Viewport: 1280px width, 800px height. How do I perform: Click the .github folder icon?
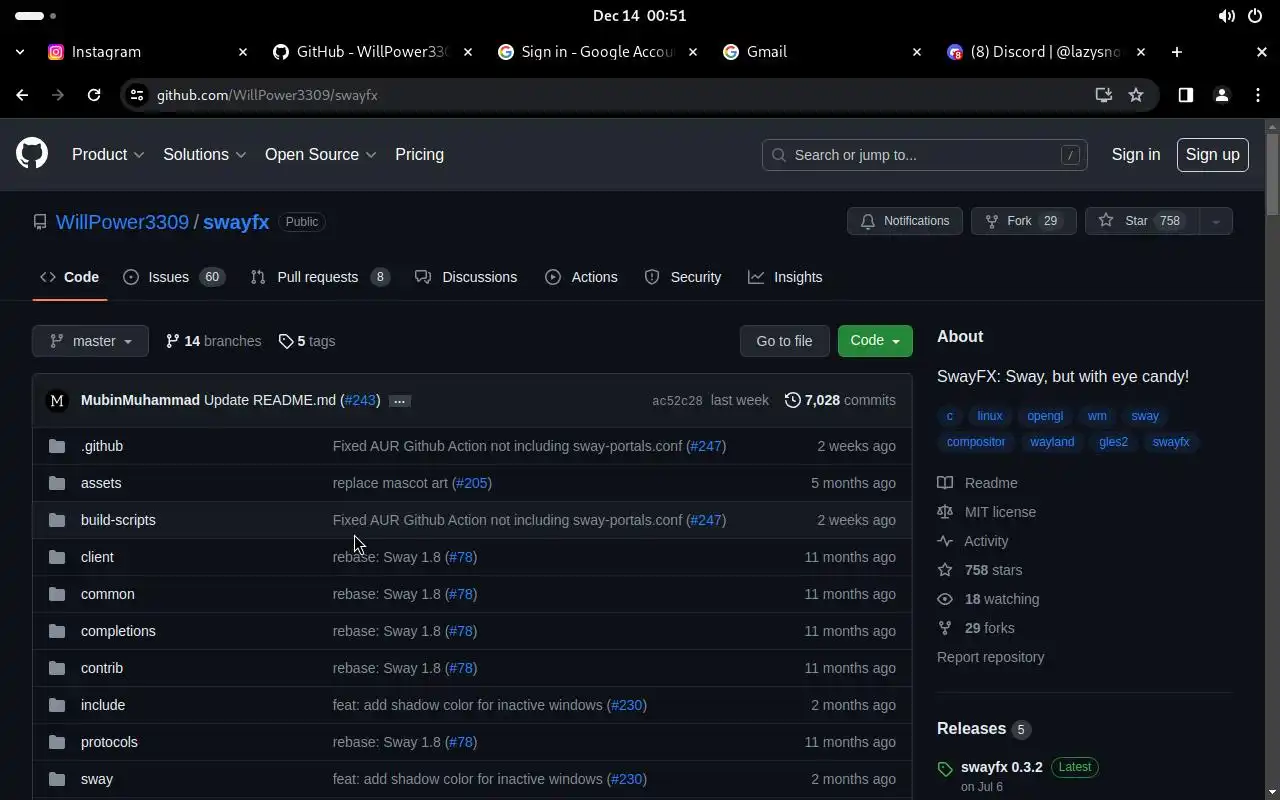pyautogui.click(x=57, y=446)
